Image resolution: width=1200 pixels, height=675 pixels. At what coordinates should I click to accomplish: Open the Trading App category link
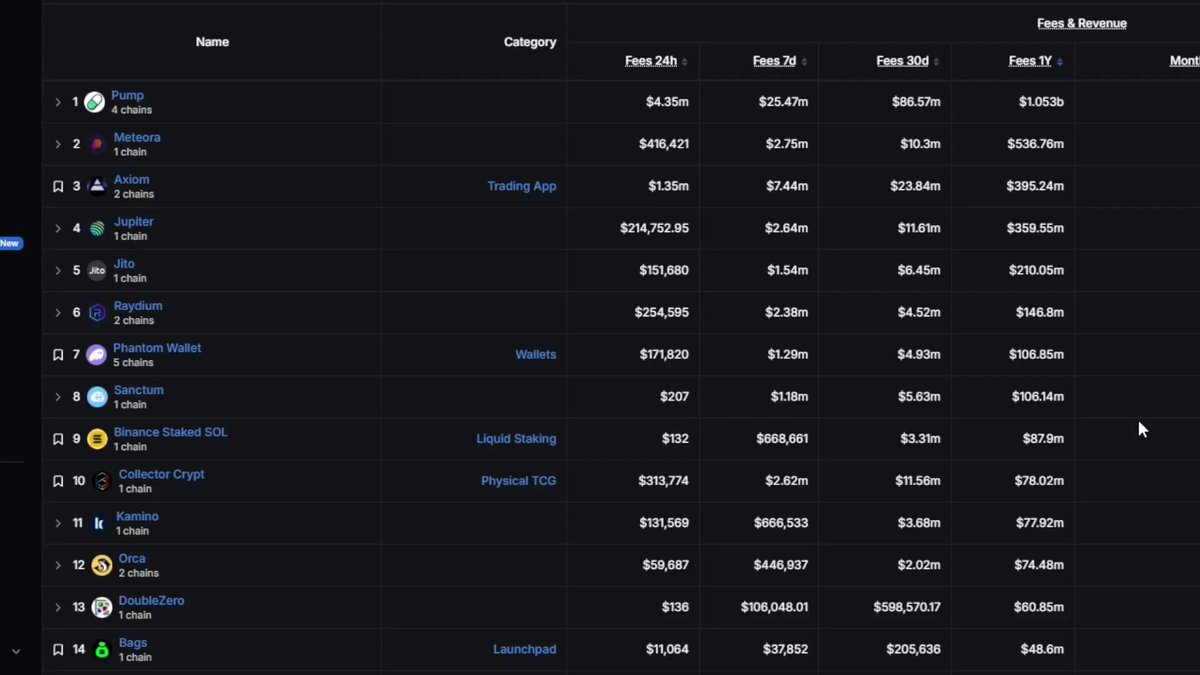point(522,186)
